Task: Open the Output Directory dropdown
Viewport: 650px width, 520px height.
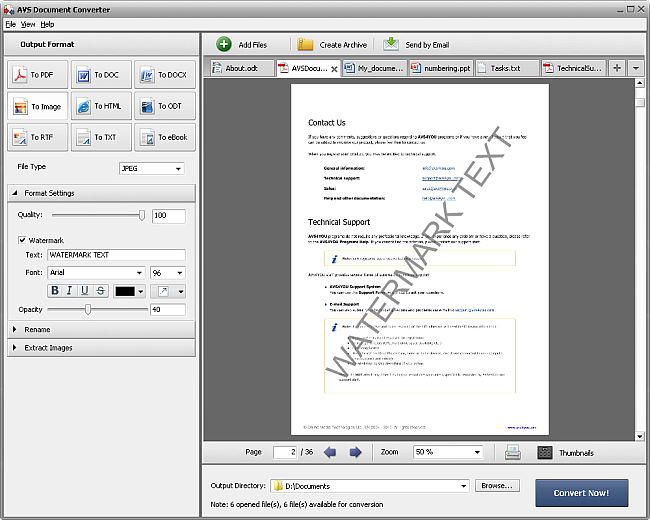Action: [464, 486]
